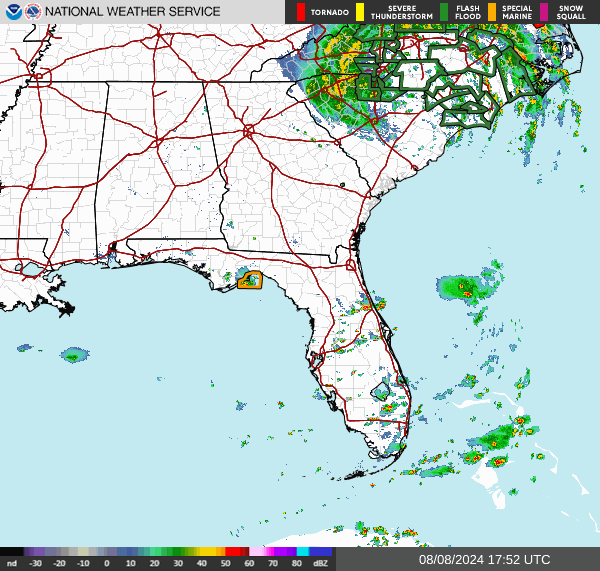Click the SPECIAL MARINE legend label
The width and height of the screenshot is (600, 571).
point(517,13)
